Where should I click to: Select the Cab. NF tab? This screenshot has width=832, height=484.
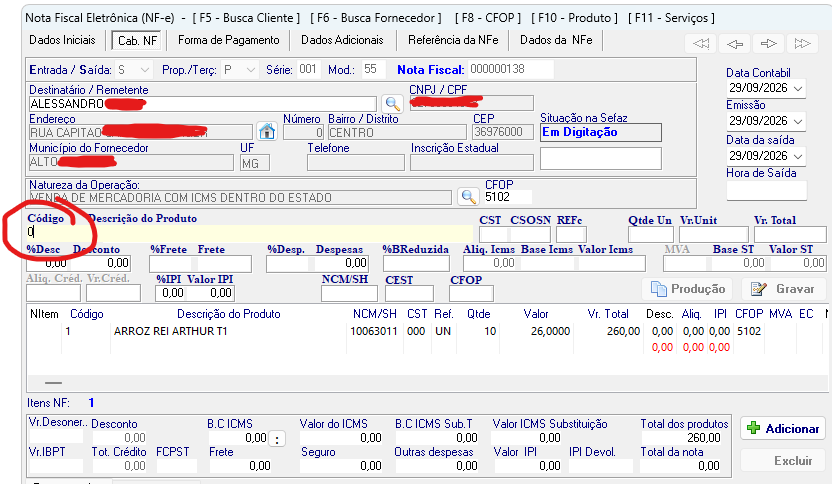(137, 41)
